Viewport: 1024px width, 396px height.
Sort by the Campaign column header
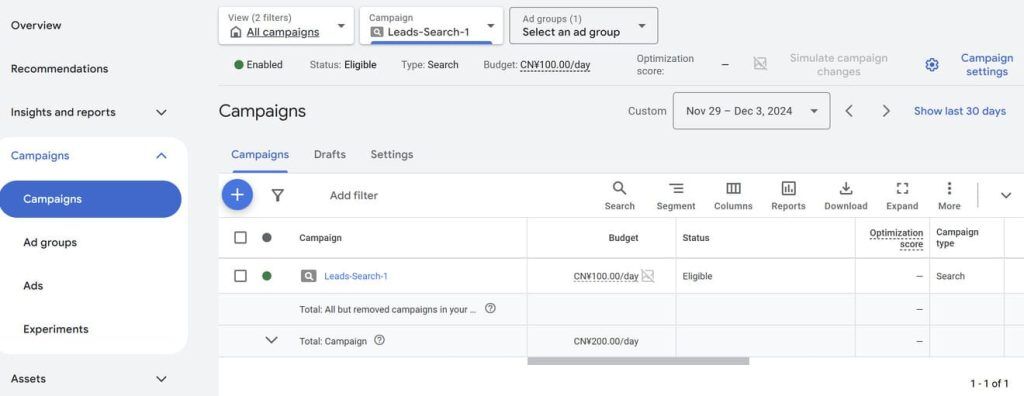(x=320, y=238)
